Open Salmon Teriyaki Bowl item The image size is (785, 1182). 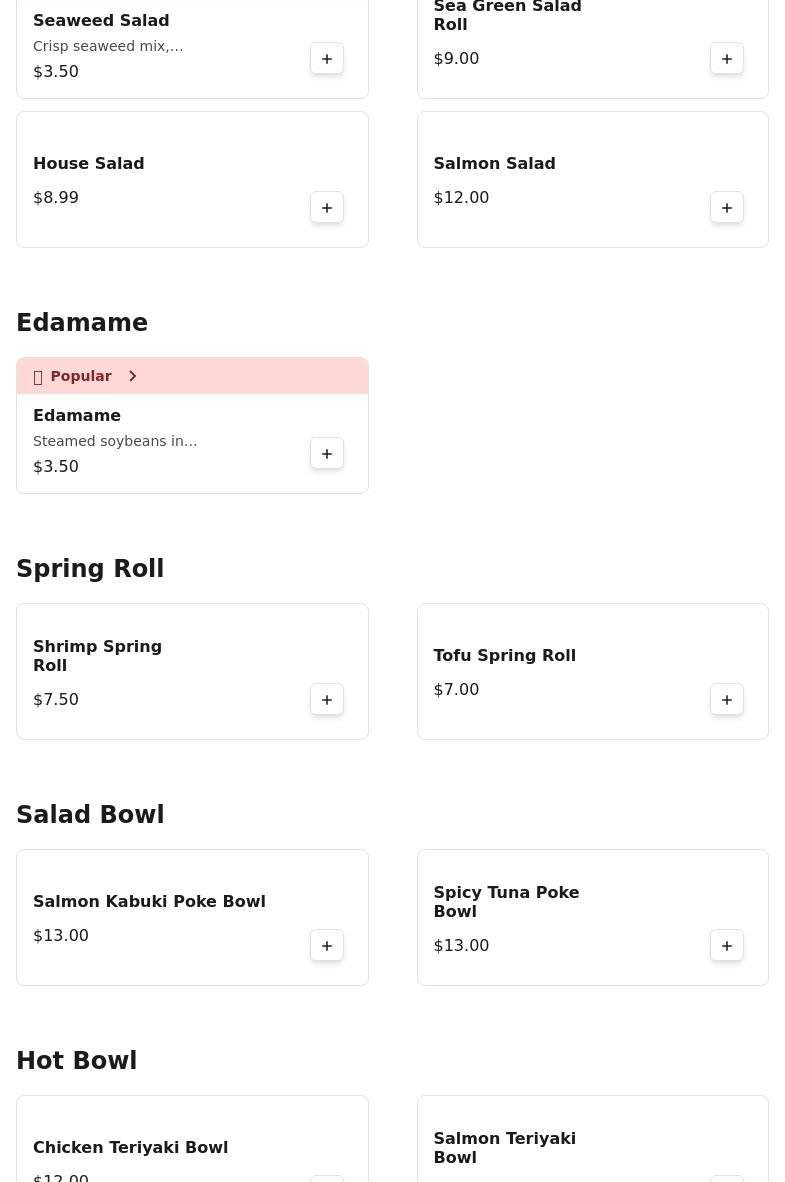click(x=504, y=1148)
